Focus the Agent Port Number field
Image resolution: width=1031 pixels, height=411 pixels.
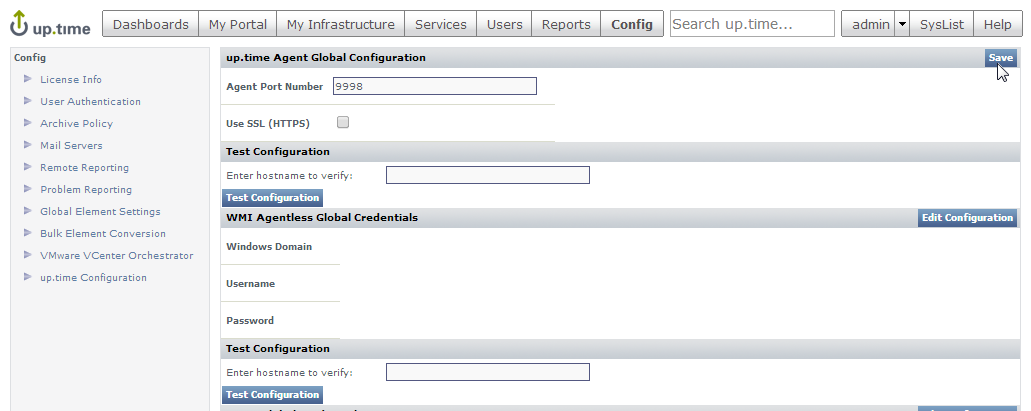coord(434,86)
